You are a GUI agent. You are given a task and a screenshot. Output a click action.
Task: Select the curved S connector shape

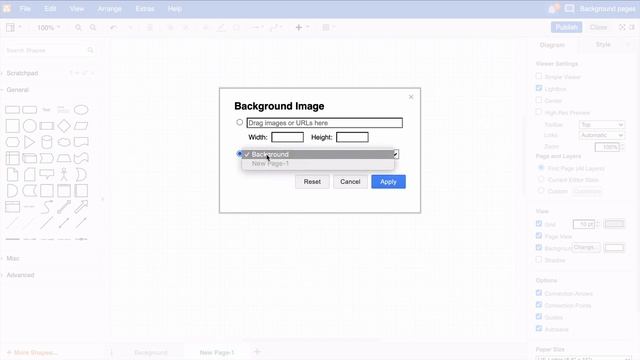point(47,207)
